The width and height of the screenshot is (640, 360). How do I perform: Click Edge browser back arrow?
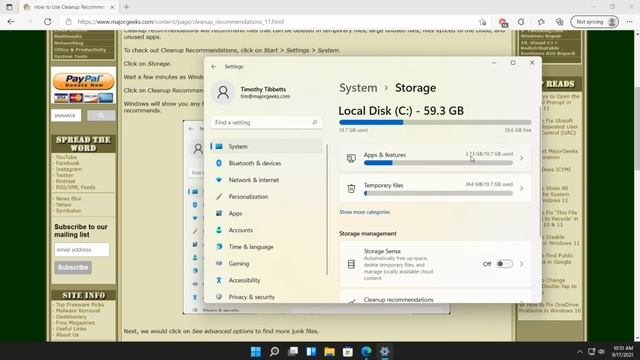click(x=11, y=22)
